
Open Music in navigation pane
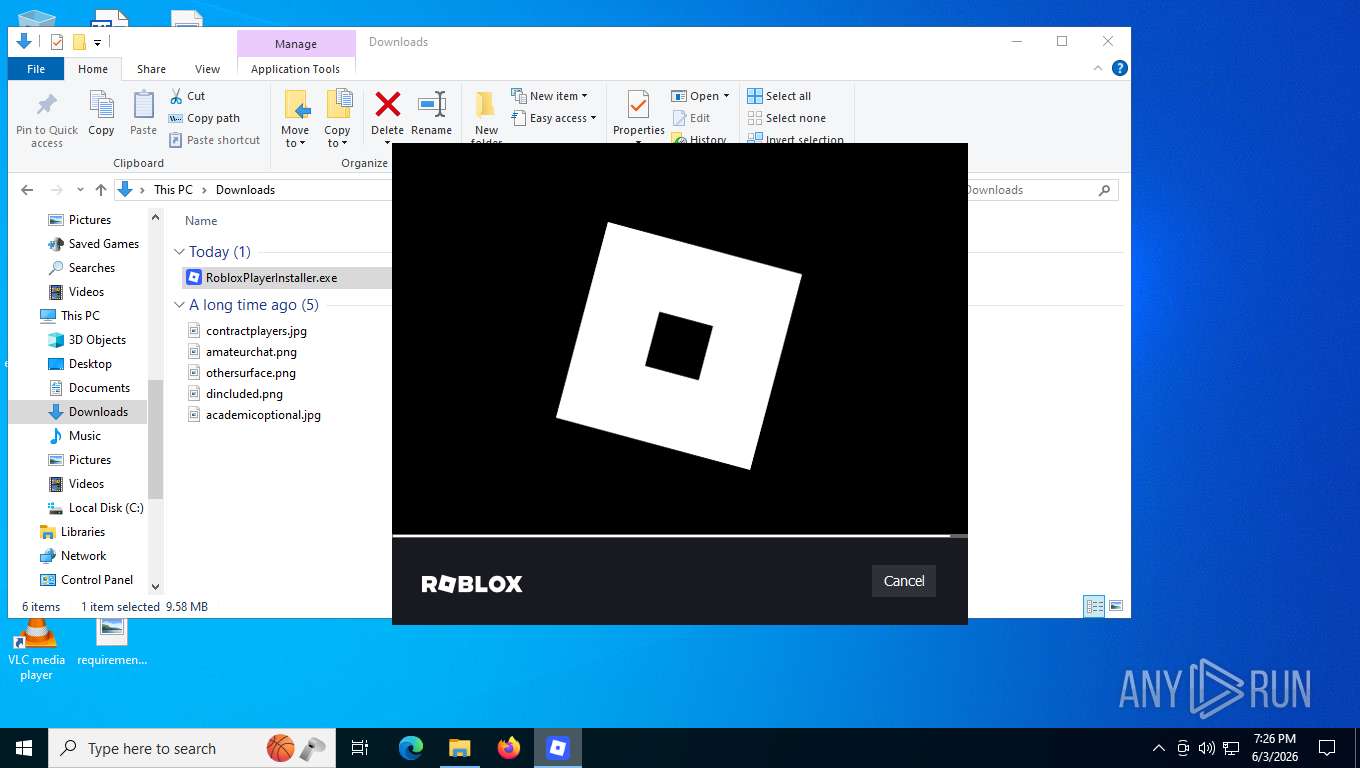click(84, 436)
